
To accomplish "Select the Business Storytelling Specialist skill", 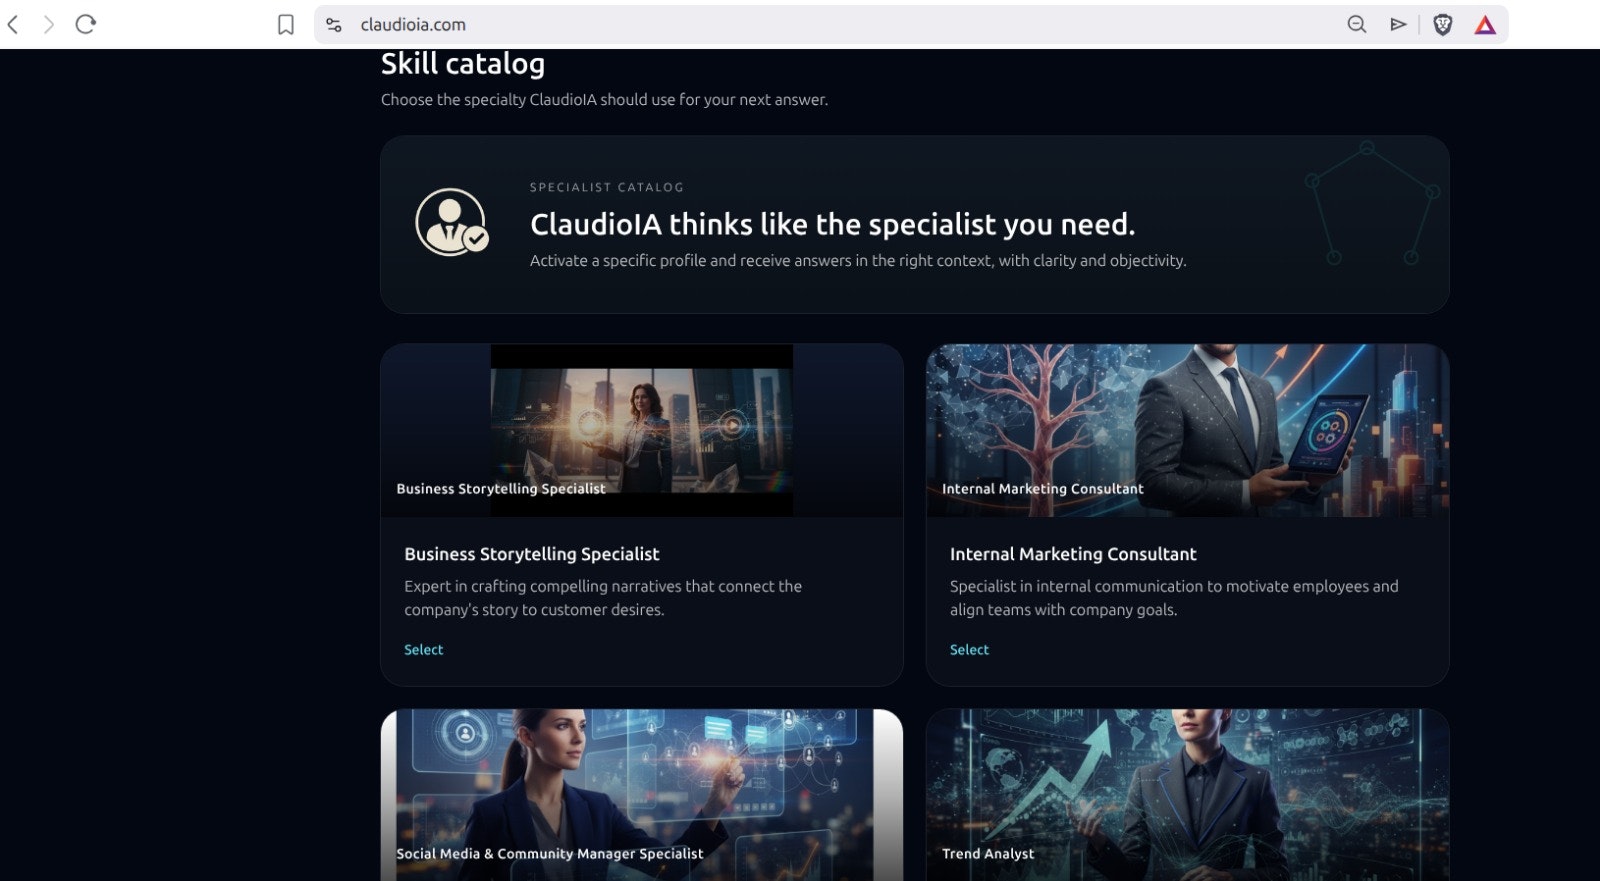I will [423, 650].
